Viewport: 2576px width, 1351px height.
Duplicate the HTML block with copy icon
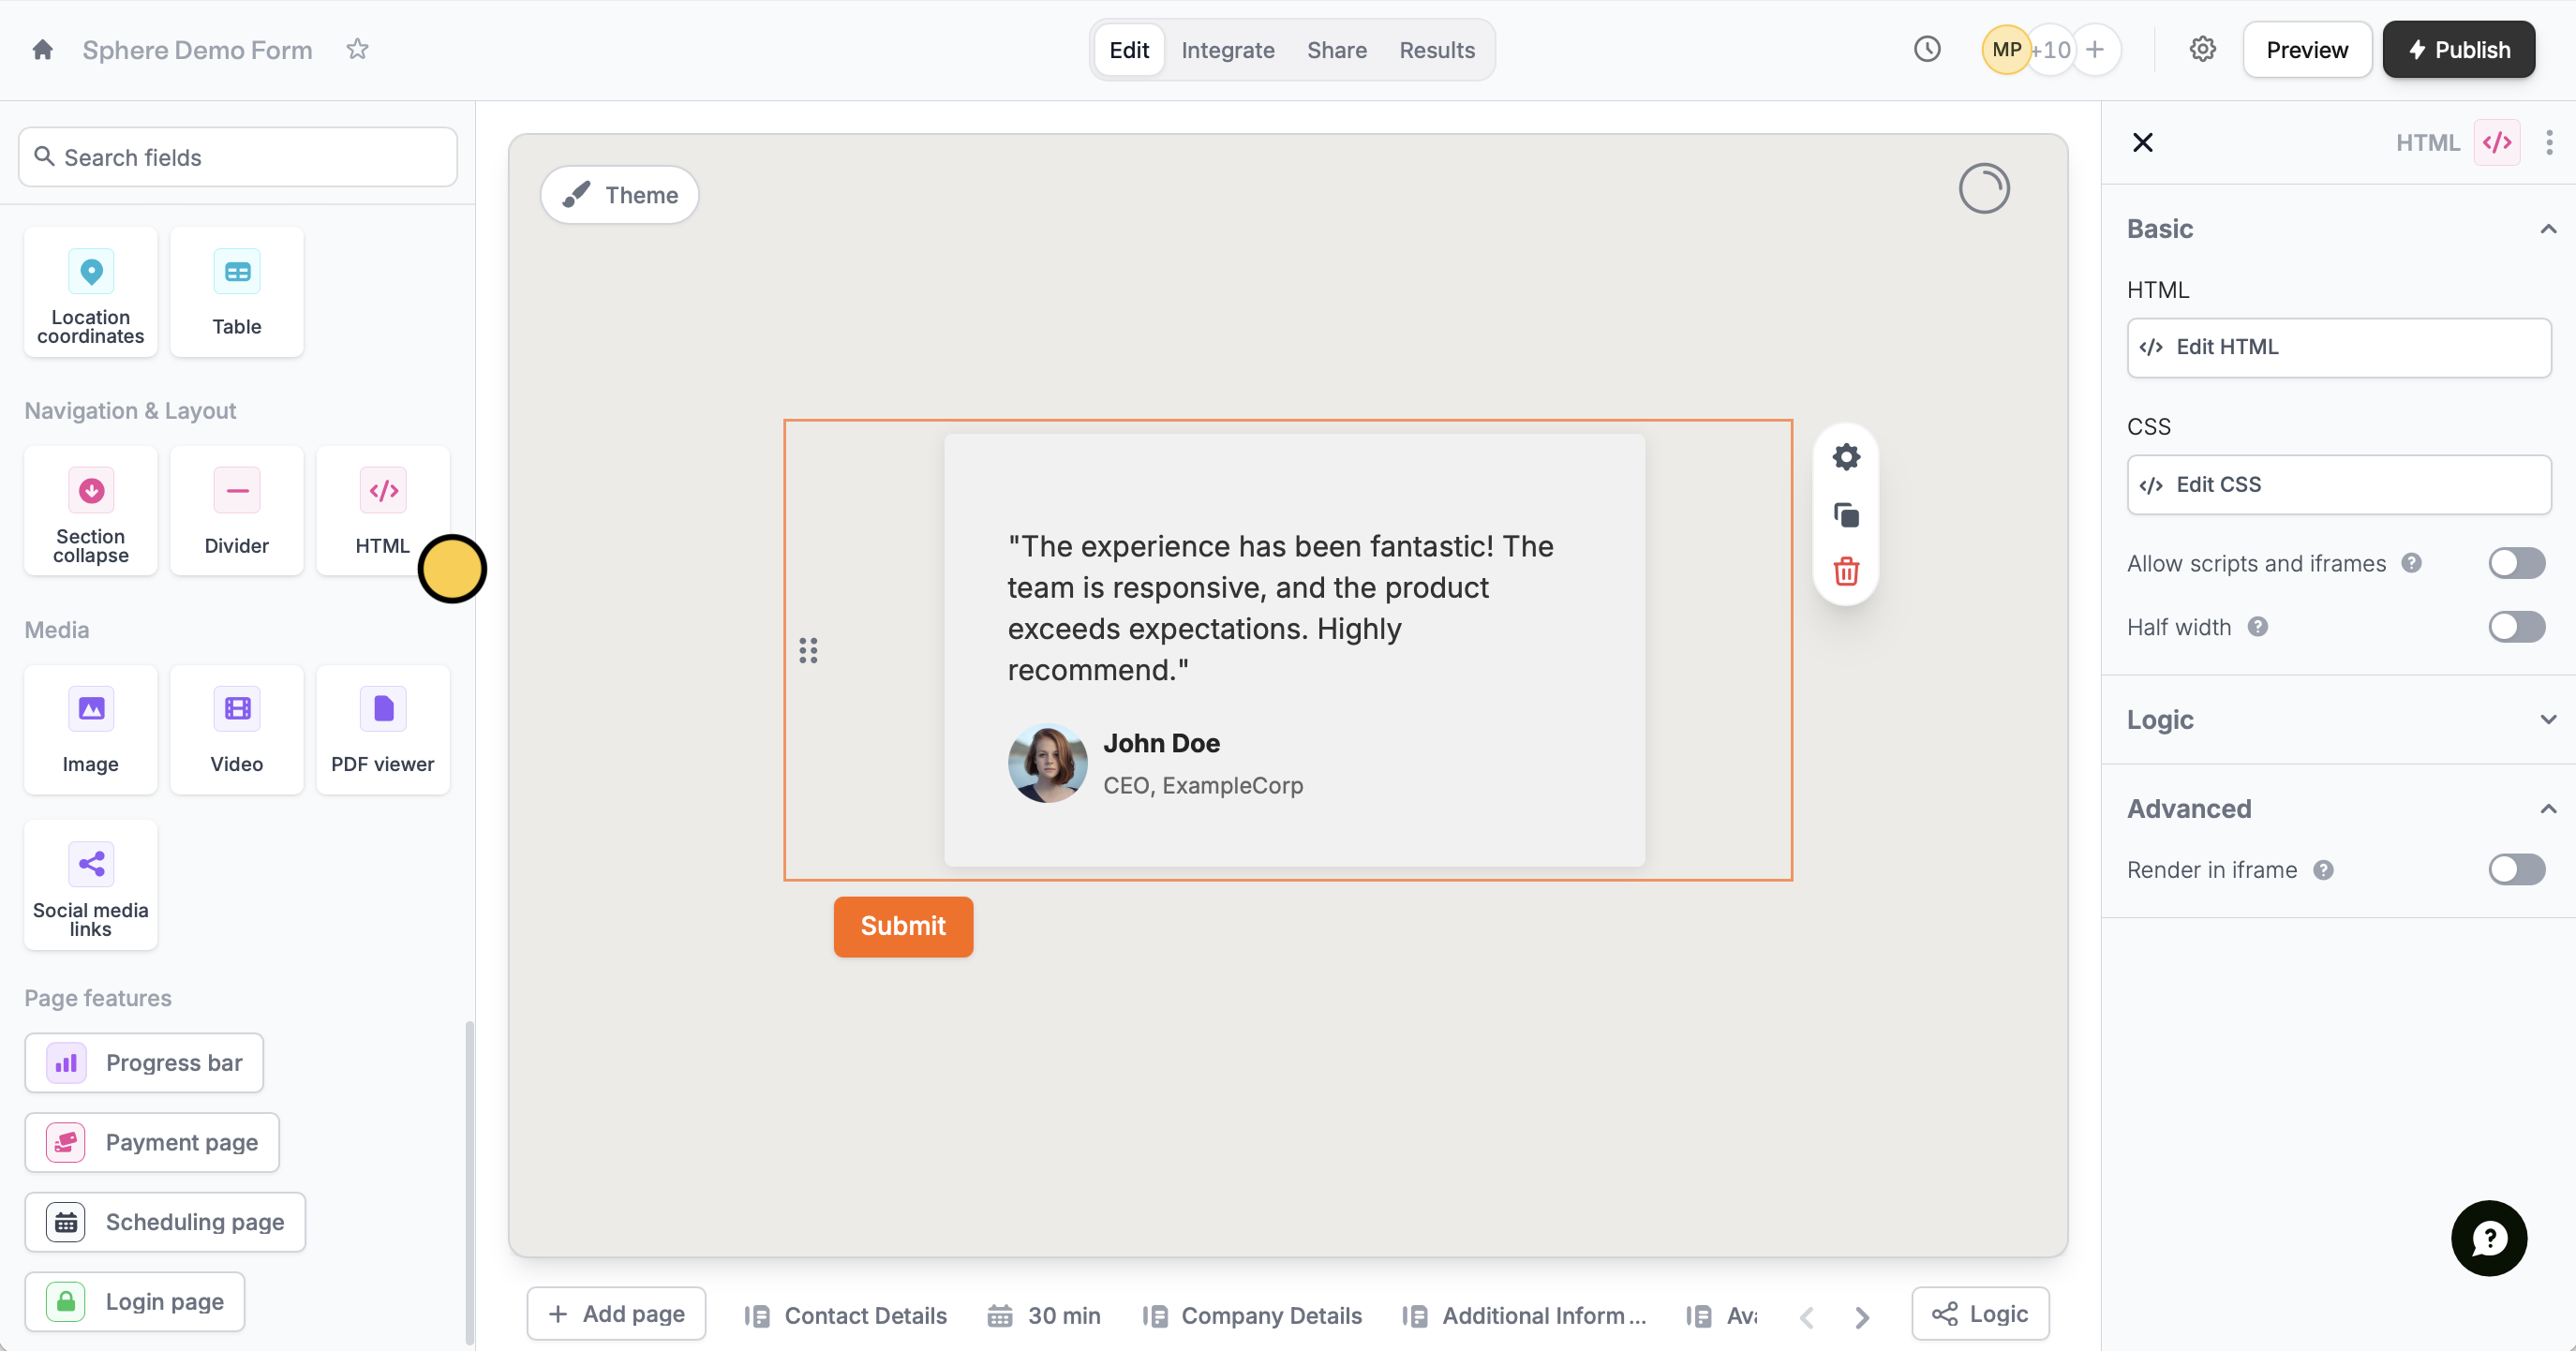pos(1846,515)
